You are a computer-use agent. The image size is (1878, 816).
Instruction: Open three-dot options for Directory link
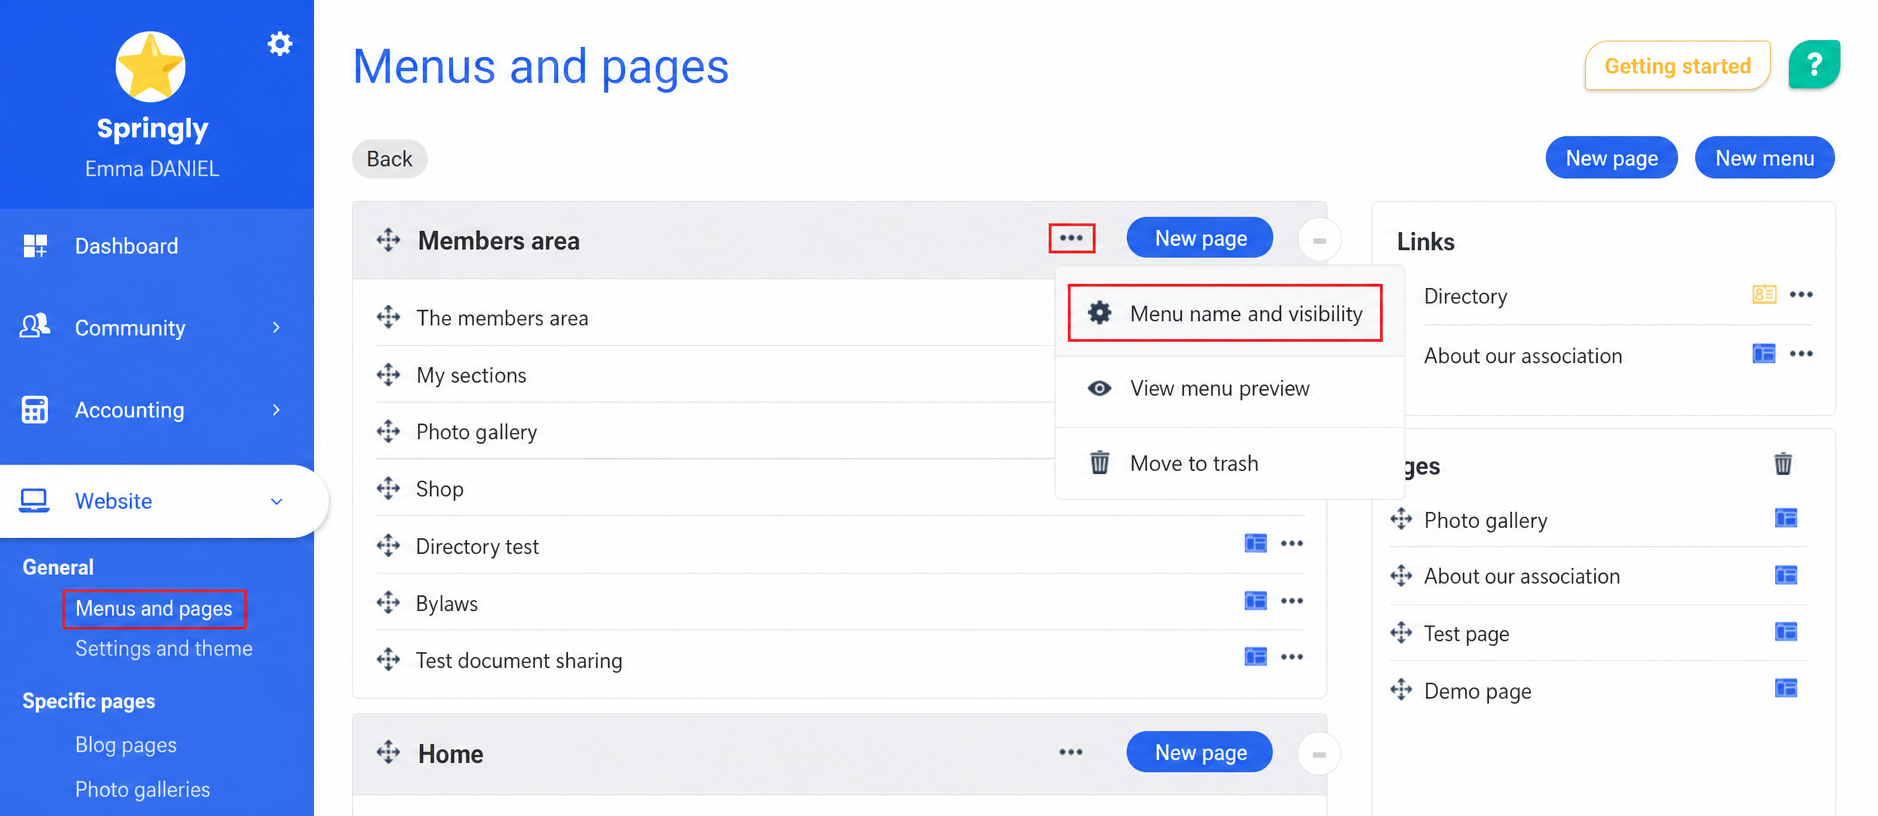(x=1801, y=294)
